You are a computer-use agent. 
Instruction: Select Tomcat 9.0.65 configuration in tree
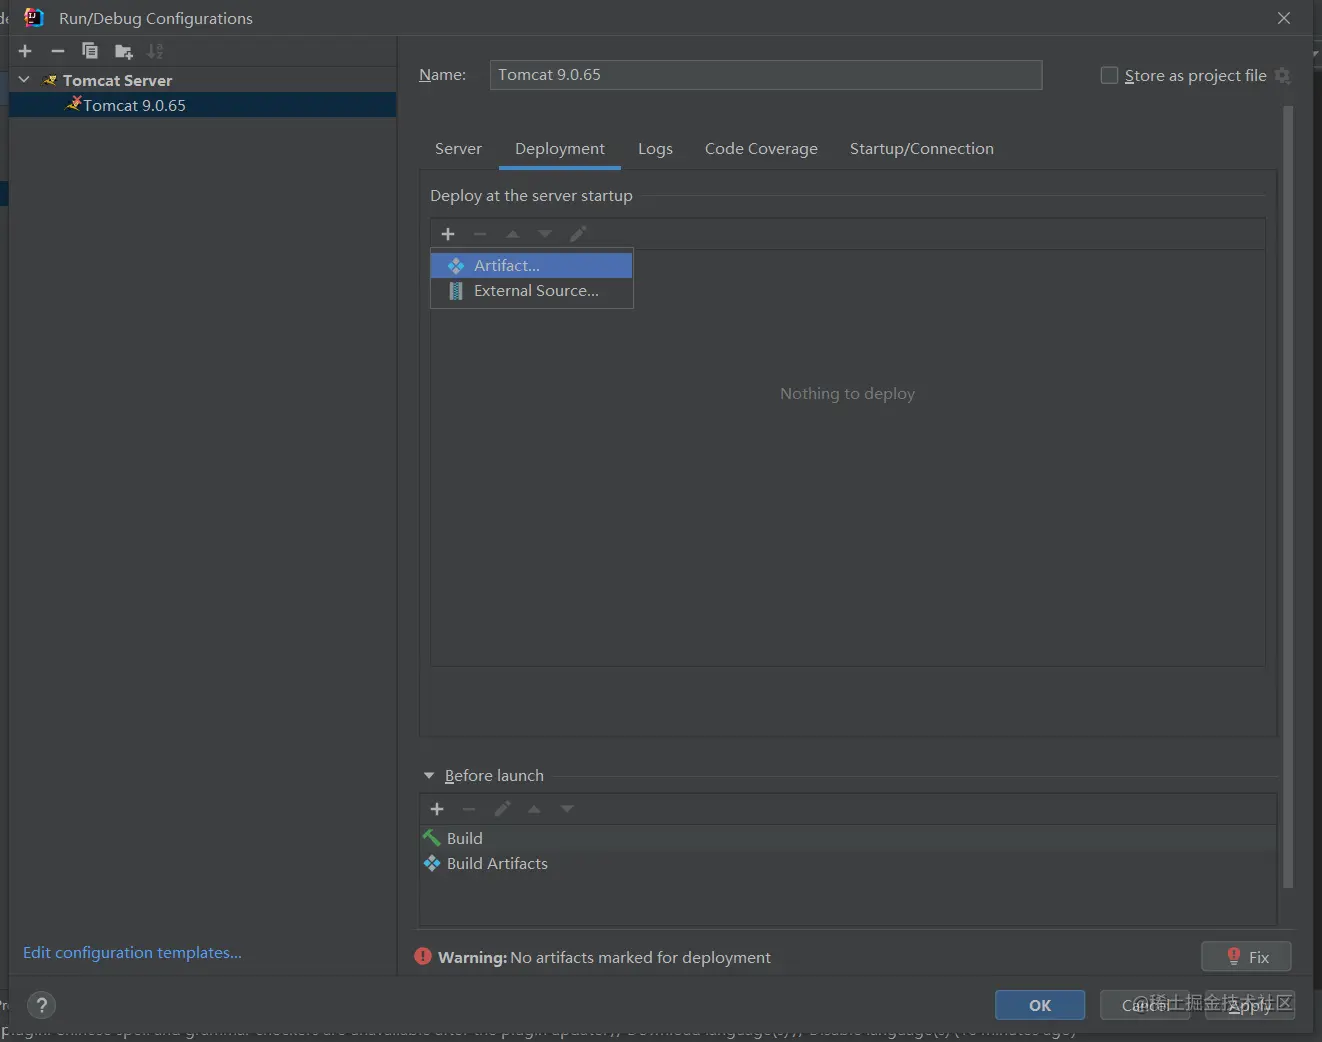[203, 105]
